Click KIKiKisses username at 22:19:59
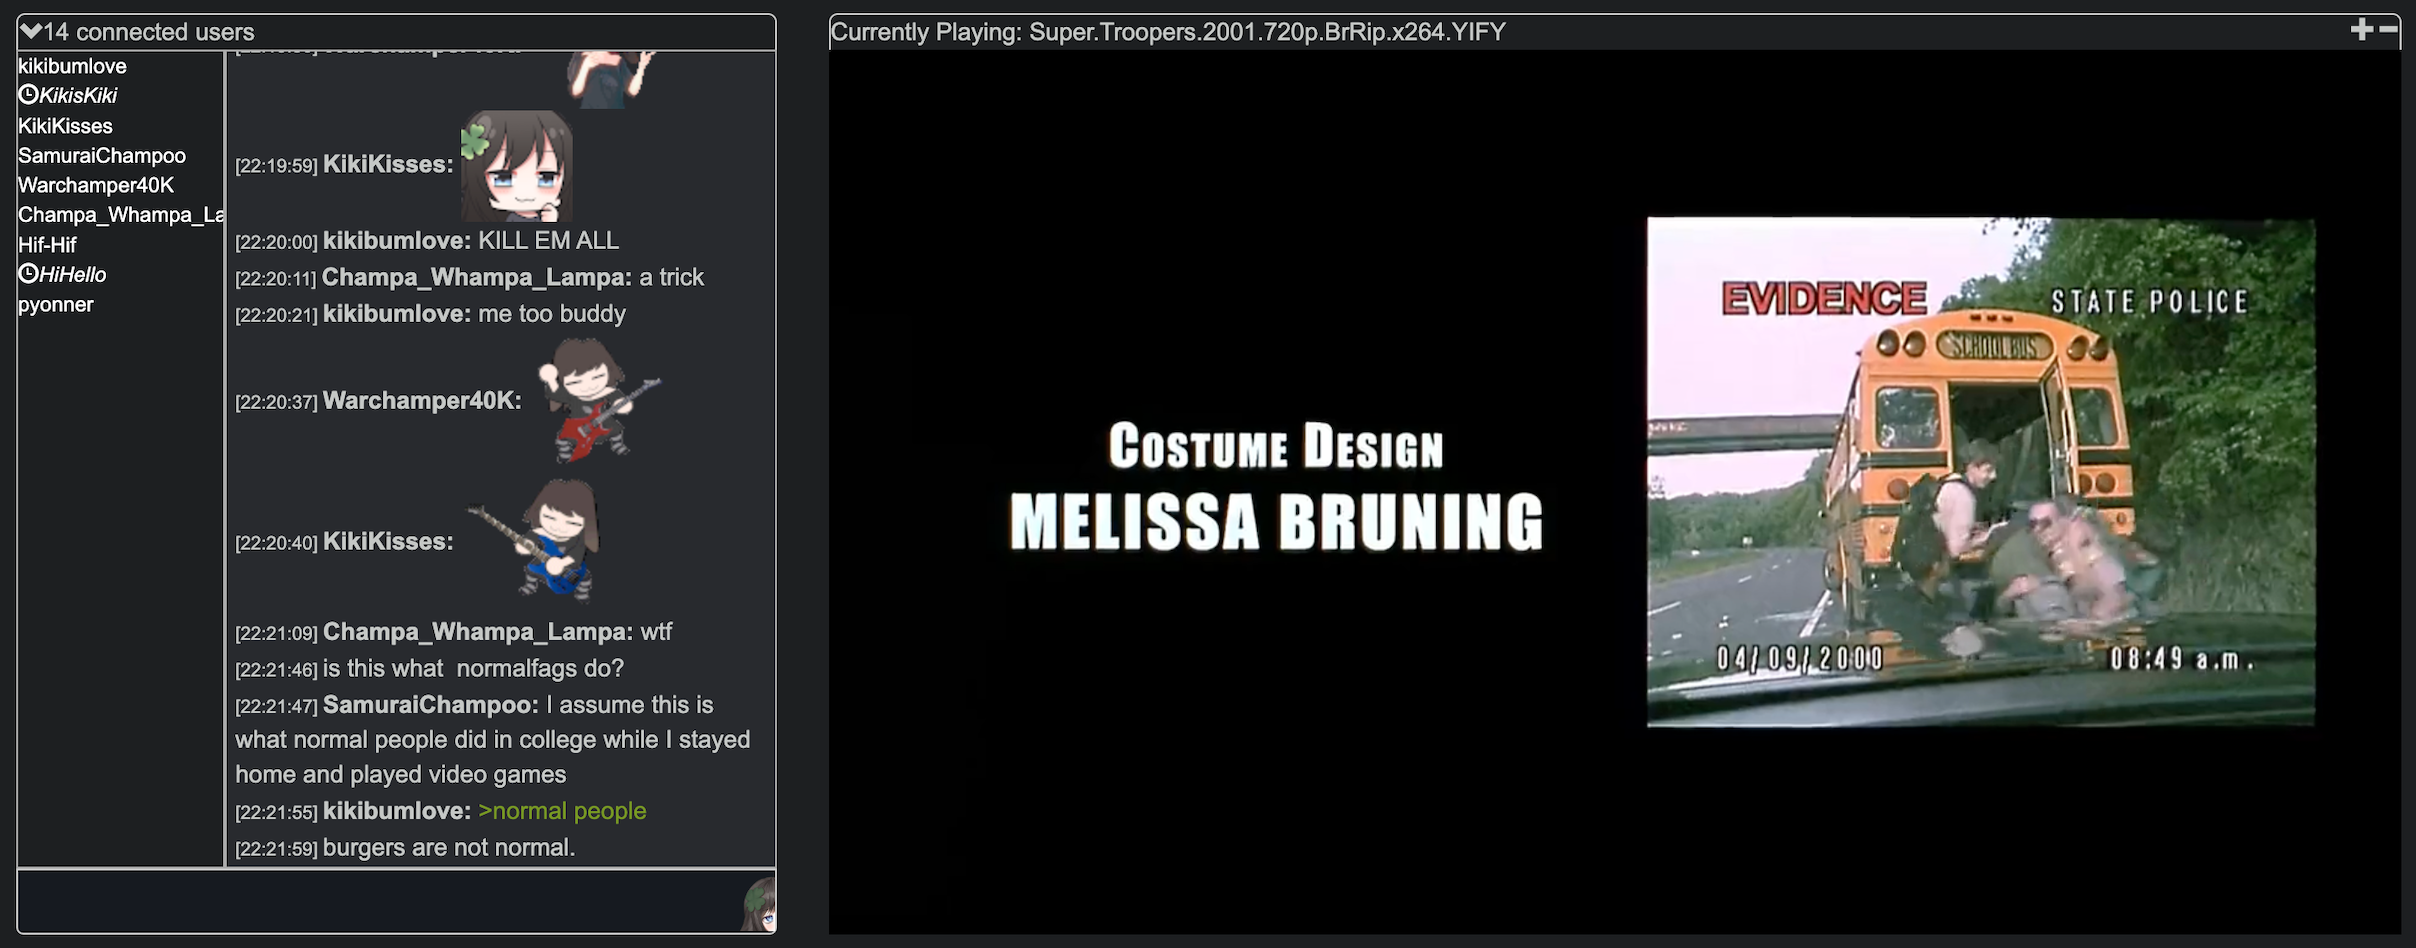Image resolution: width=2416 pixels, height=948 pixels. click(x=388, y=165)
